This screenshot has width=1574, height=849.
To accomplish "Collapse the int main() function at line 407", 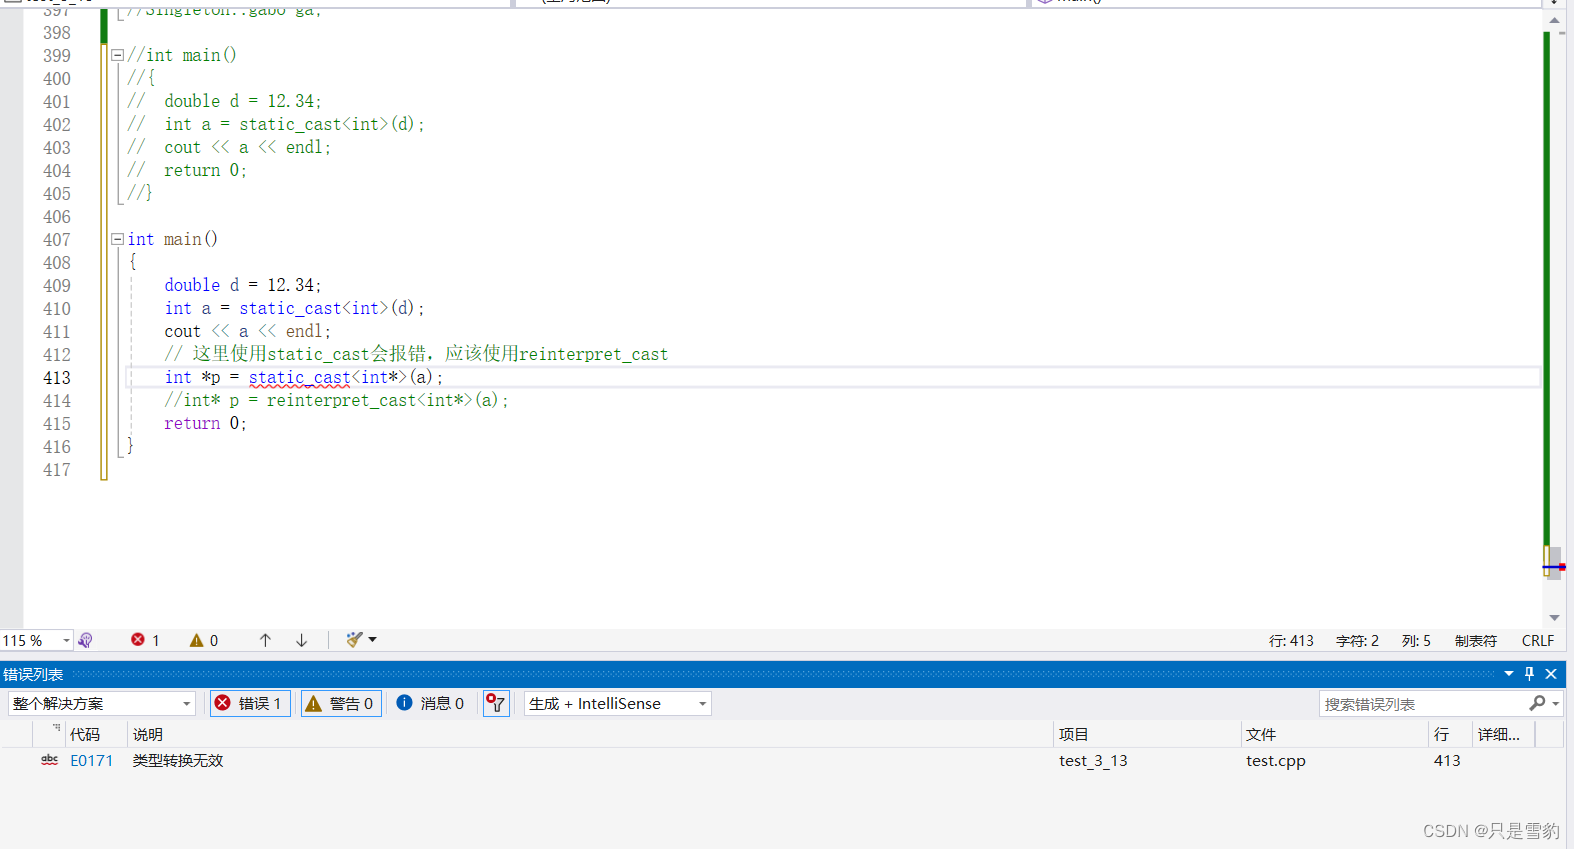I will coord(117,240).
